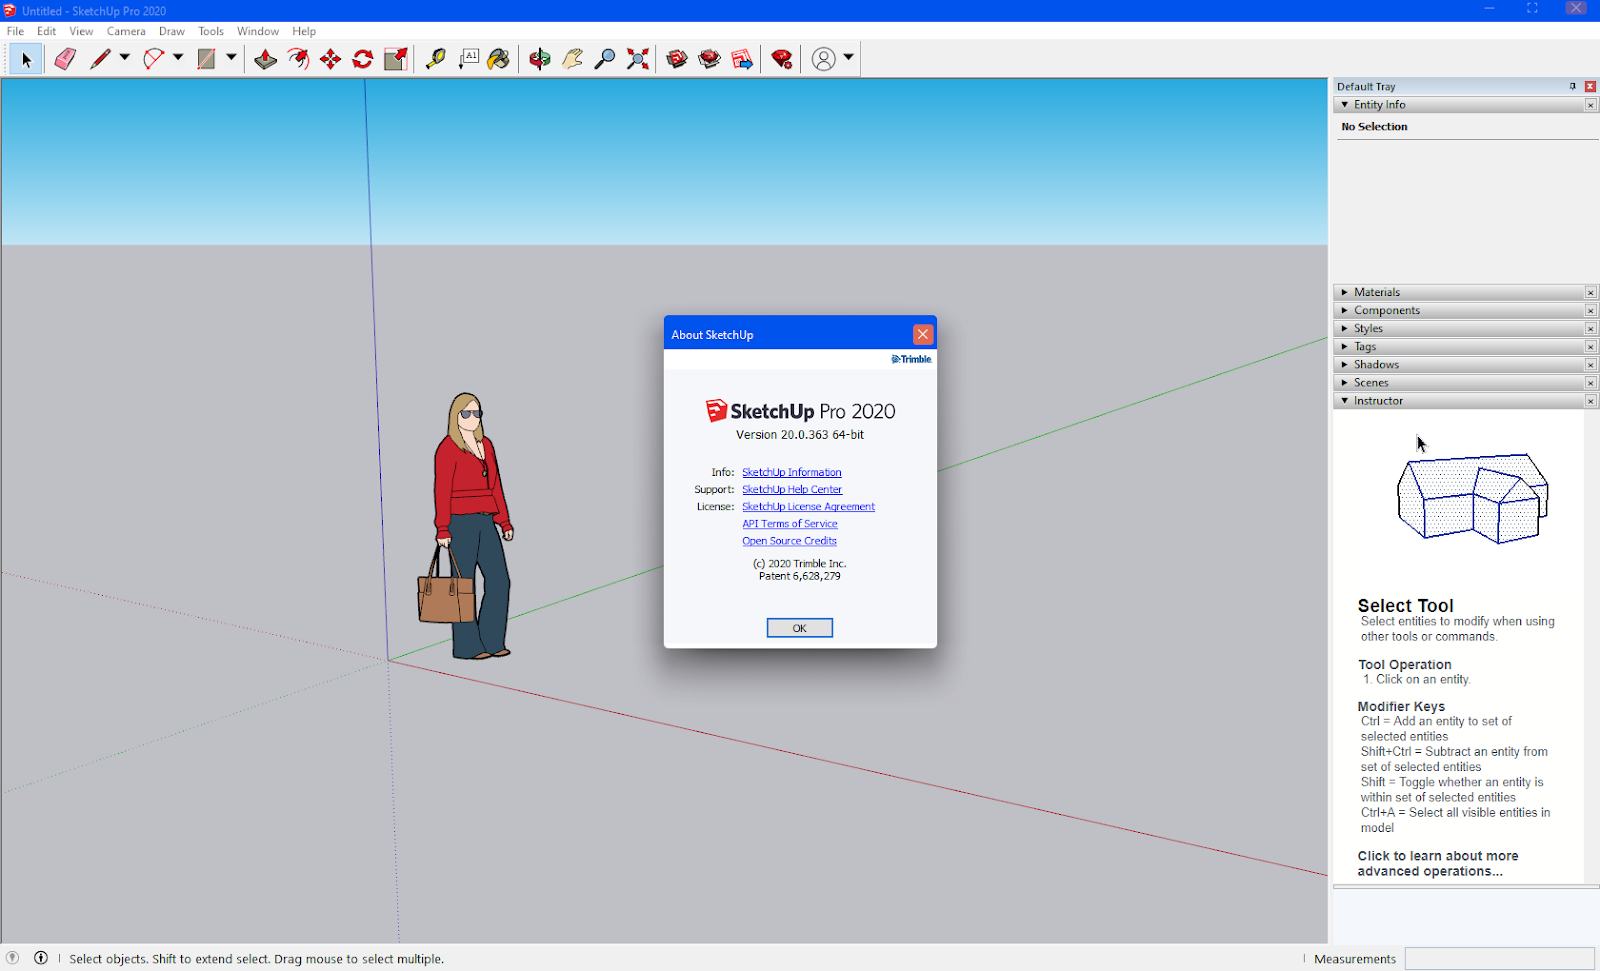Activate the Zoom Extents tool
This screenshot has width=1600, height=971.
point(637,58)
